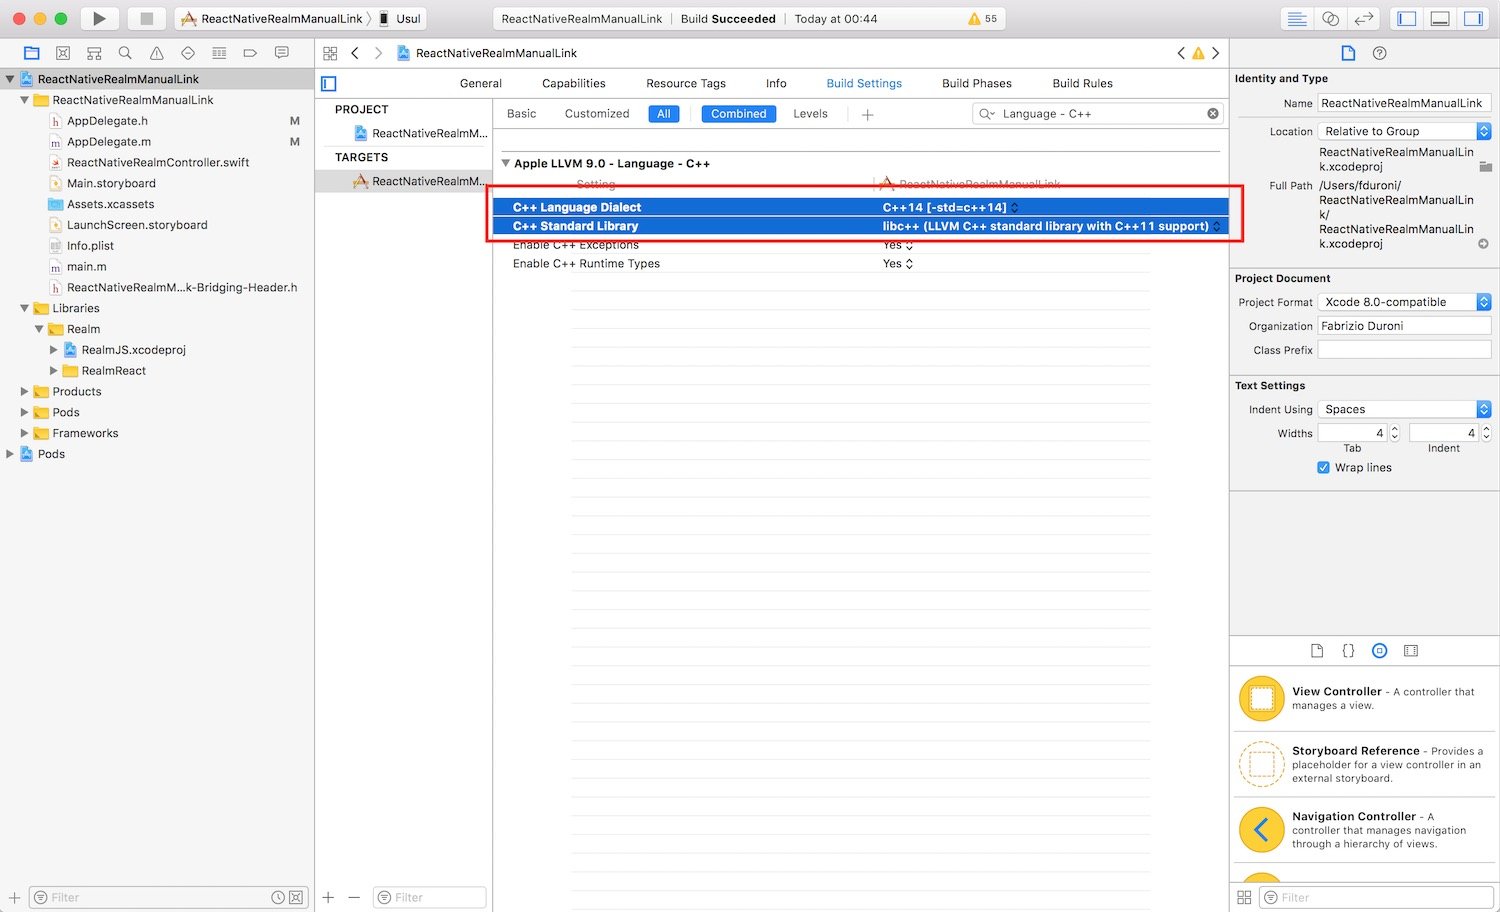Image resolution: width=1500 pixels, height=912 pixels.
Task: Toggle the Debug area visibility
Action: pyautogui.click(x=1440, y=19)
